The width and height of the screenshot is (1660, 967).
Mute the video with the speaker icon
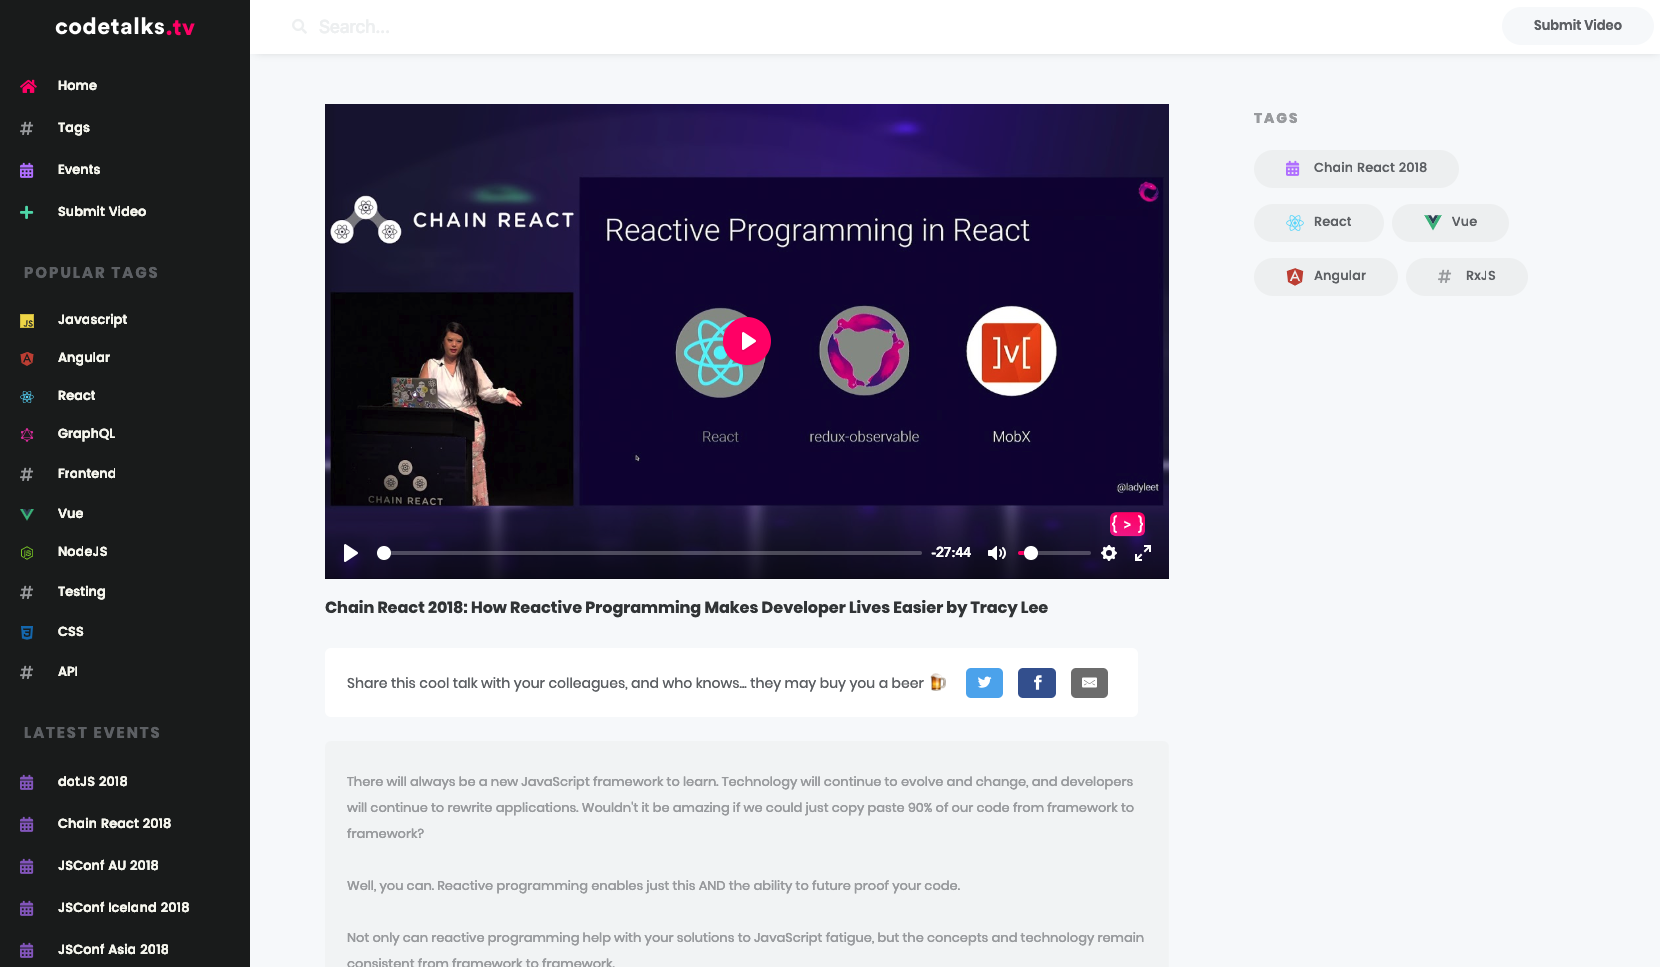click(997, 553)
